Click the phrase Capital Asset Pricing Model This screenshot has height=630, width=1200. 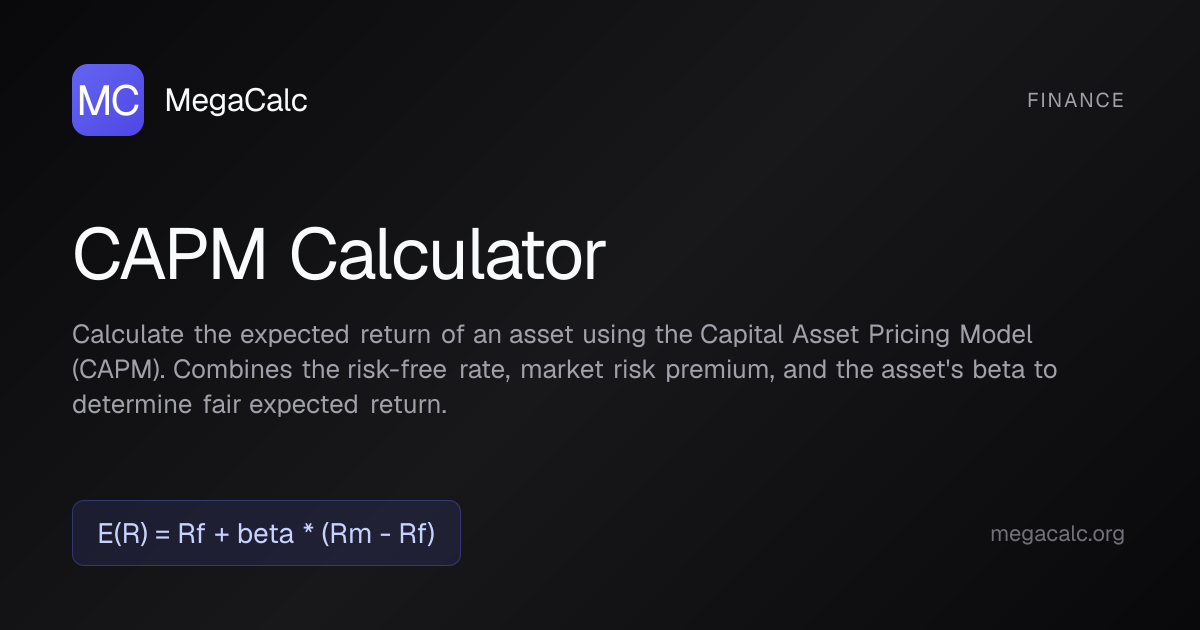866,333
